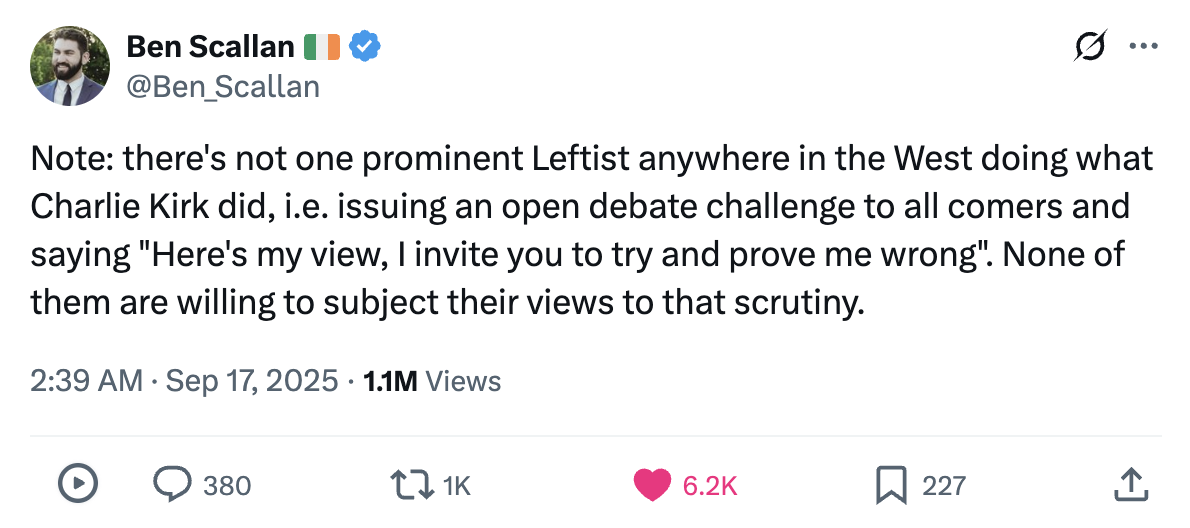
Task: Open the @Ben_Scallan handle link
Action: coord(223,87)
